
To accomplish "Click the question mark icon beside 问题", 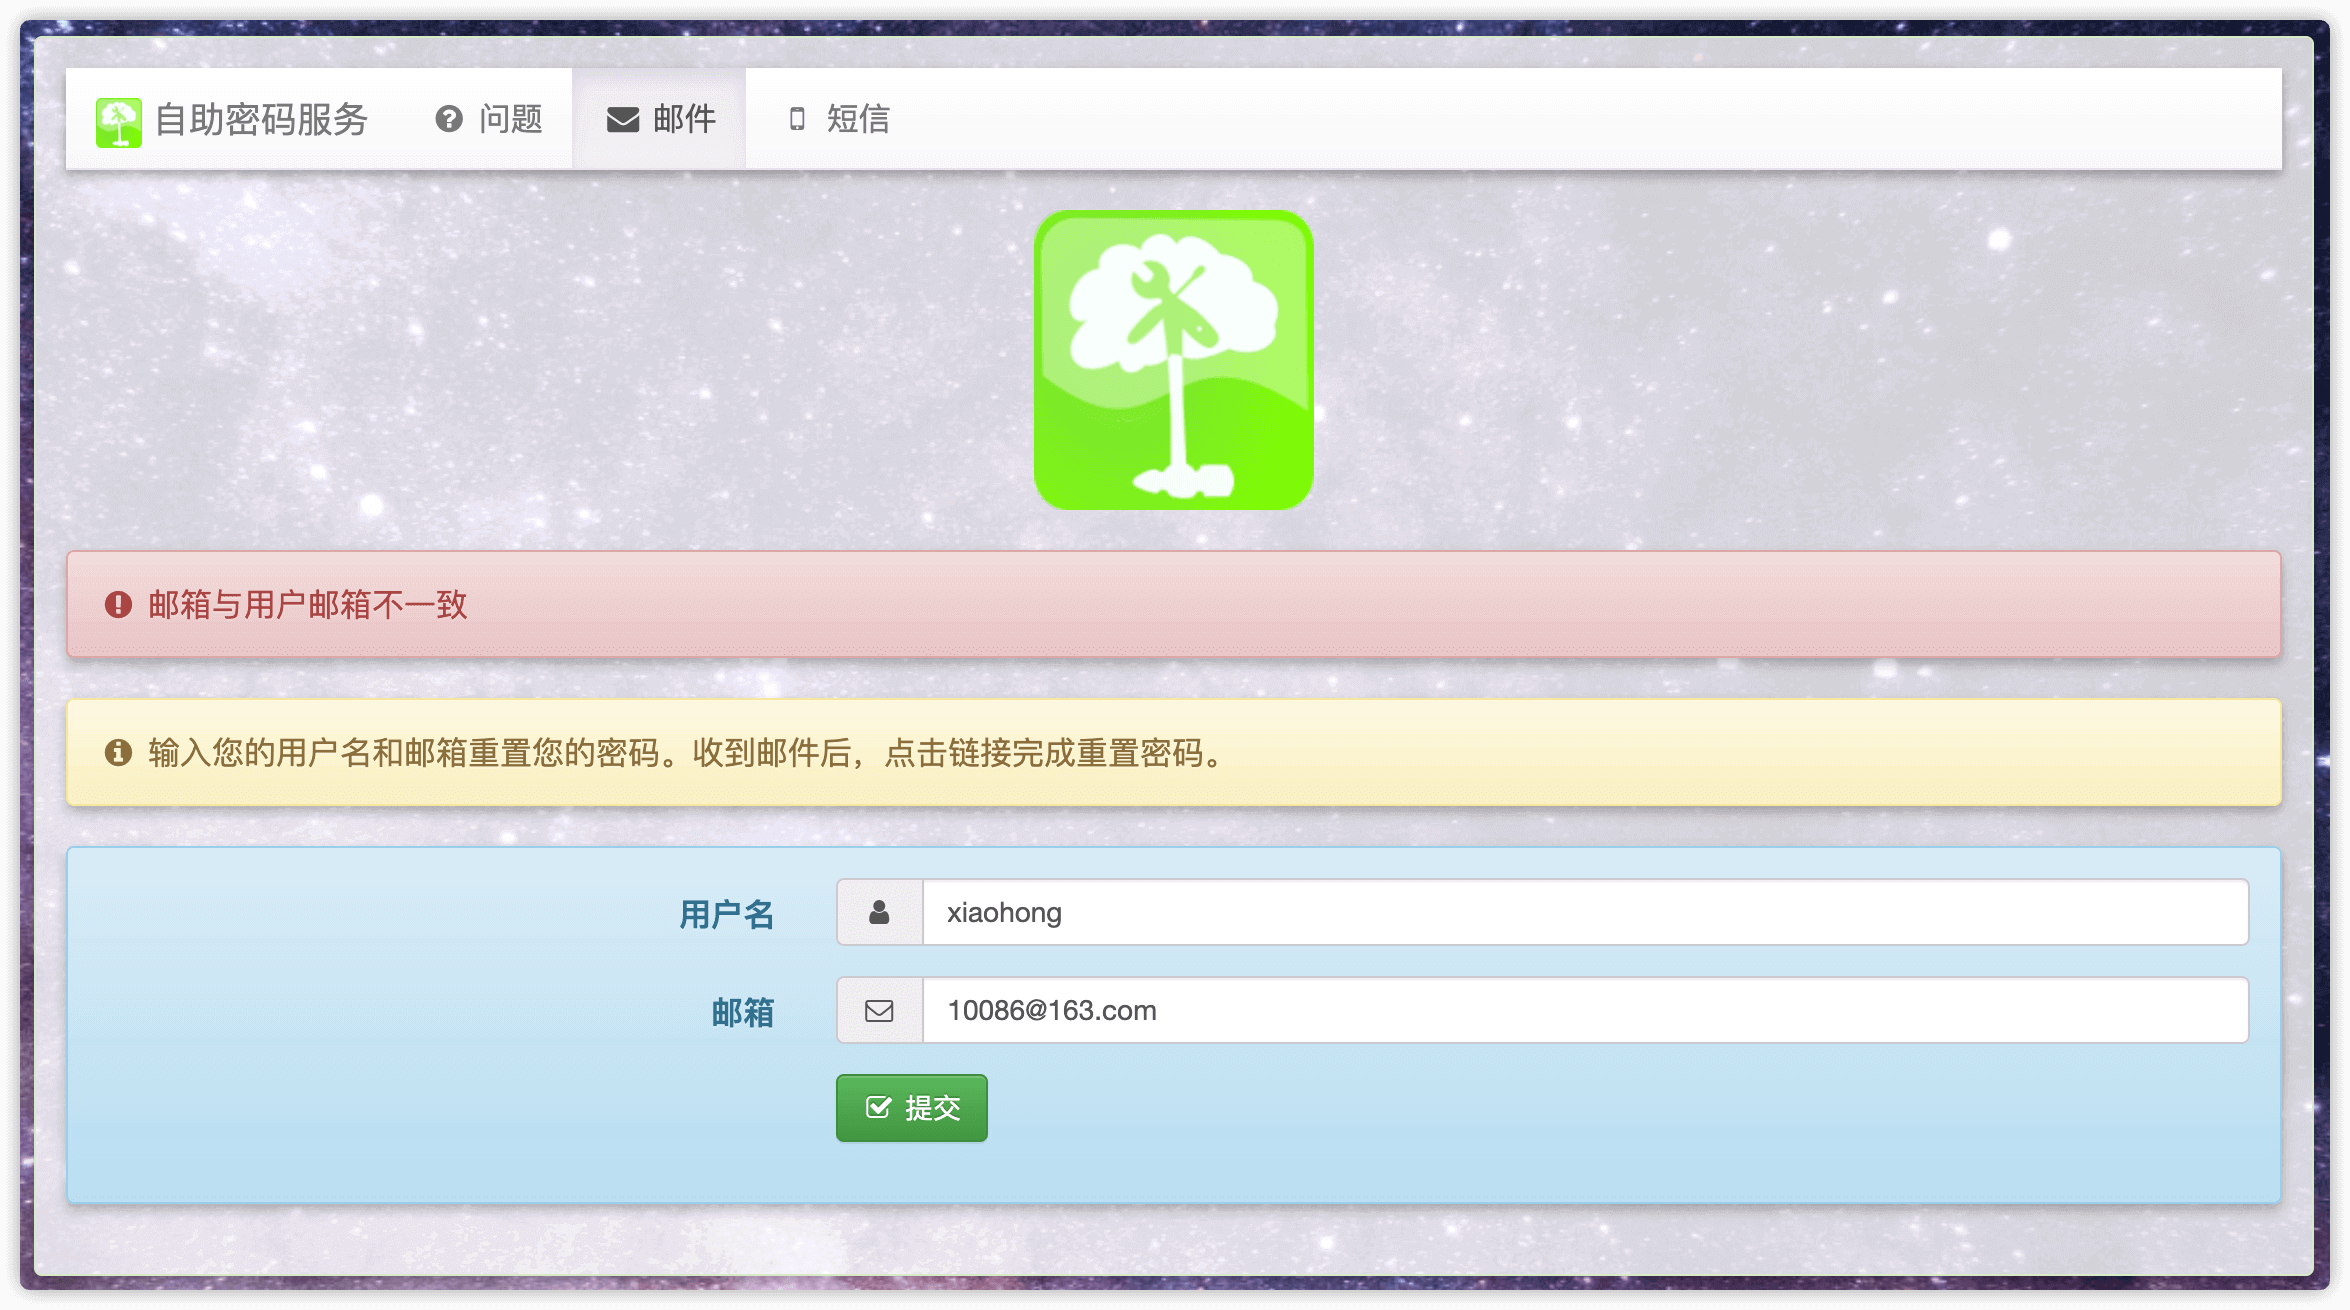I will click(449, 119).
